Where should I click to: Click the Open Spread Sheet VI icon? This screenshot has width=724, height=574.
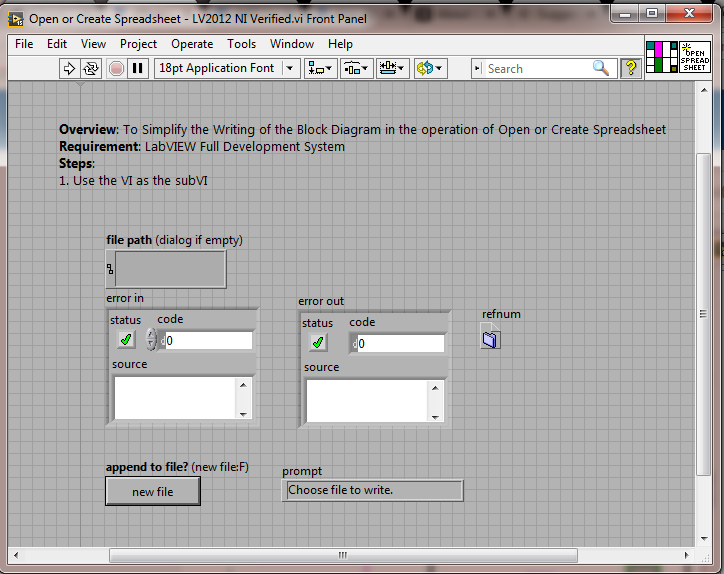[x=693, y=57]
